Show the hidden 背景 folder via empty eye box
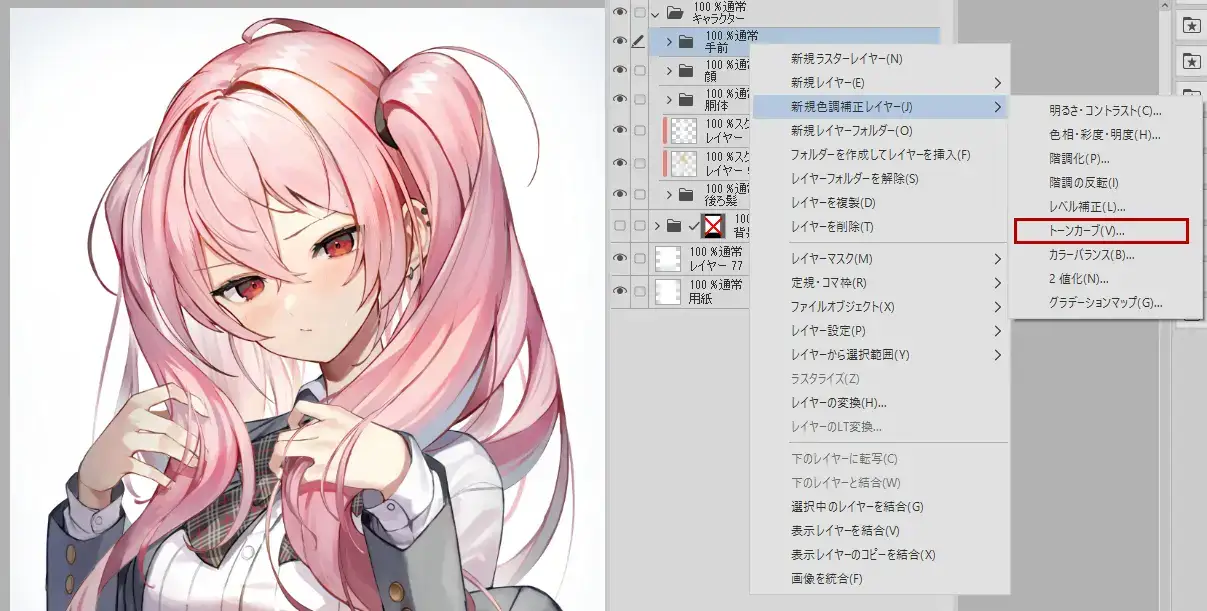Viewport: 1207px width, 611px height. pos(620,225)
